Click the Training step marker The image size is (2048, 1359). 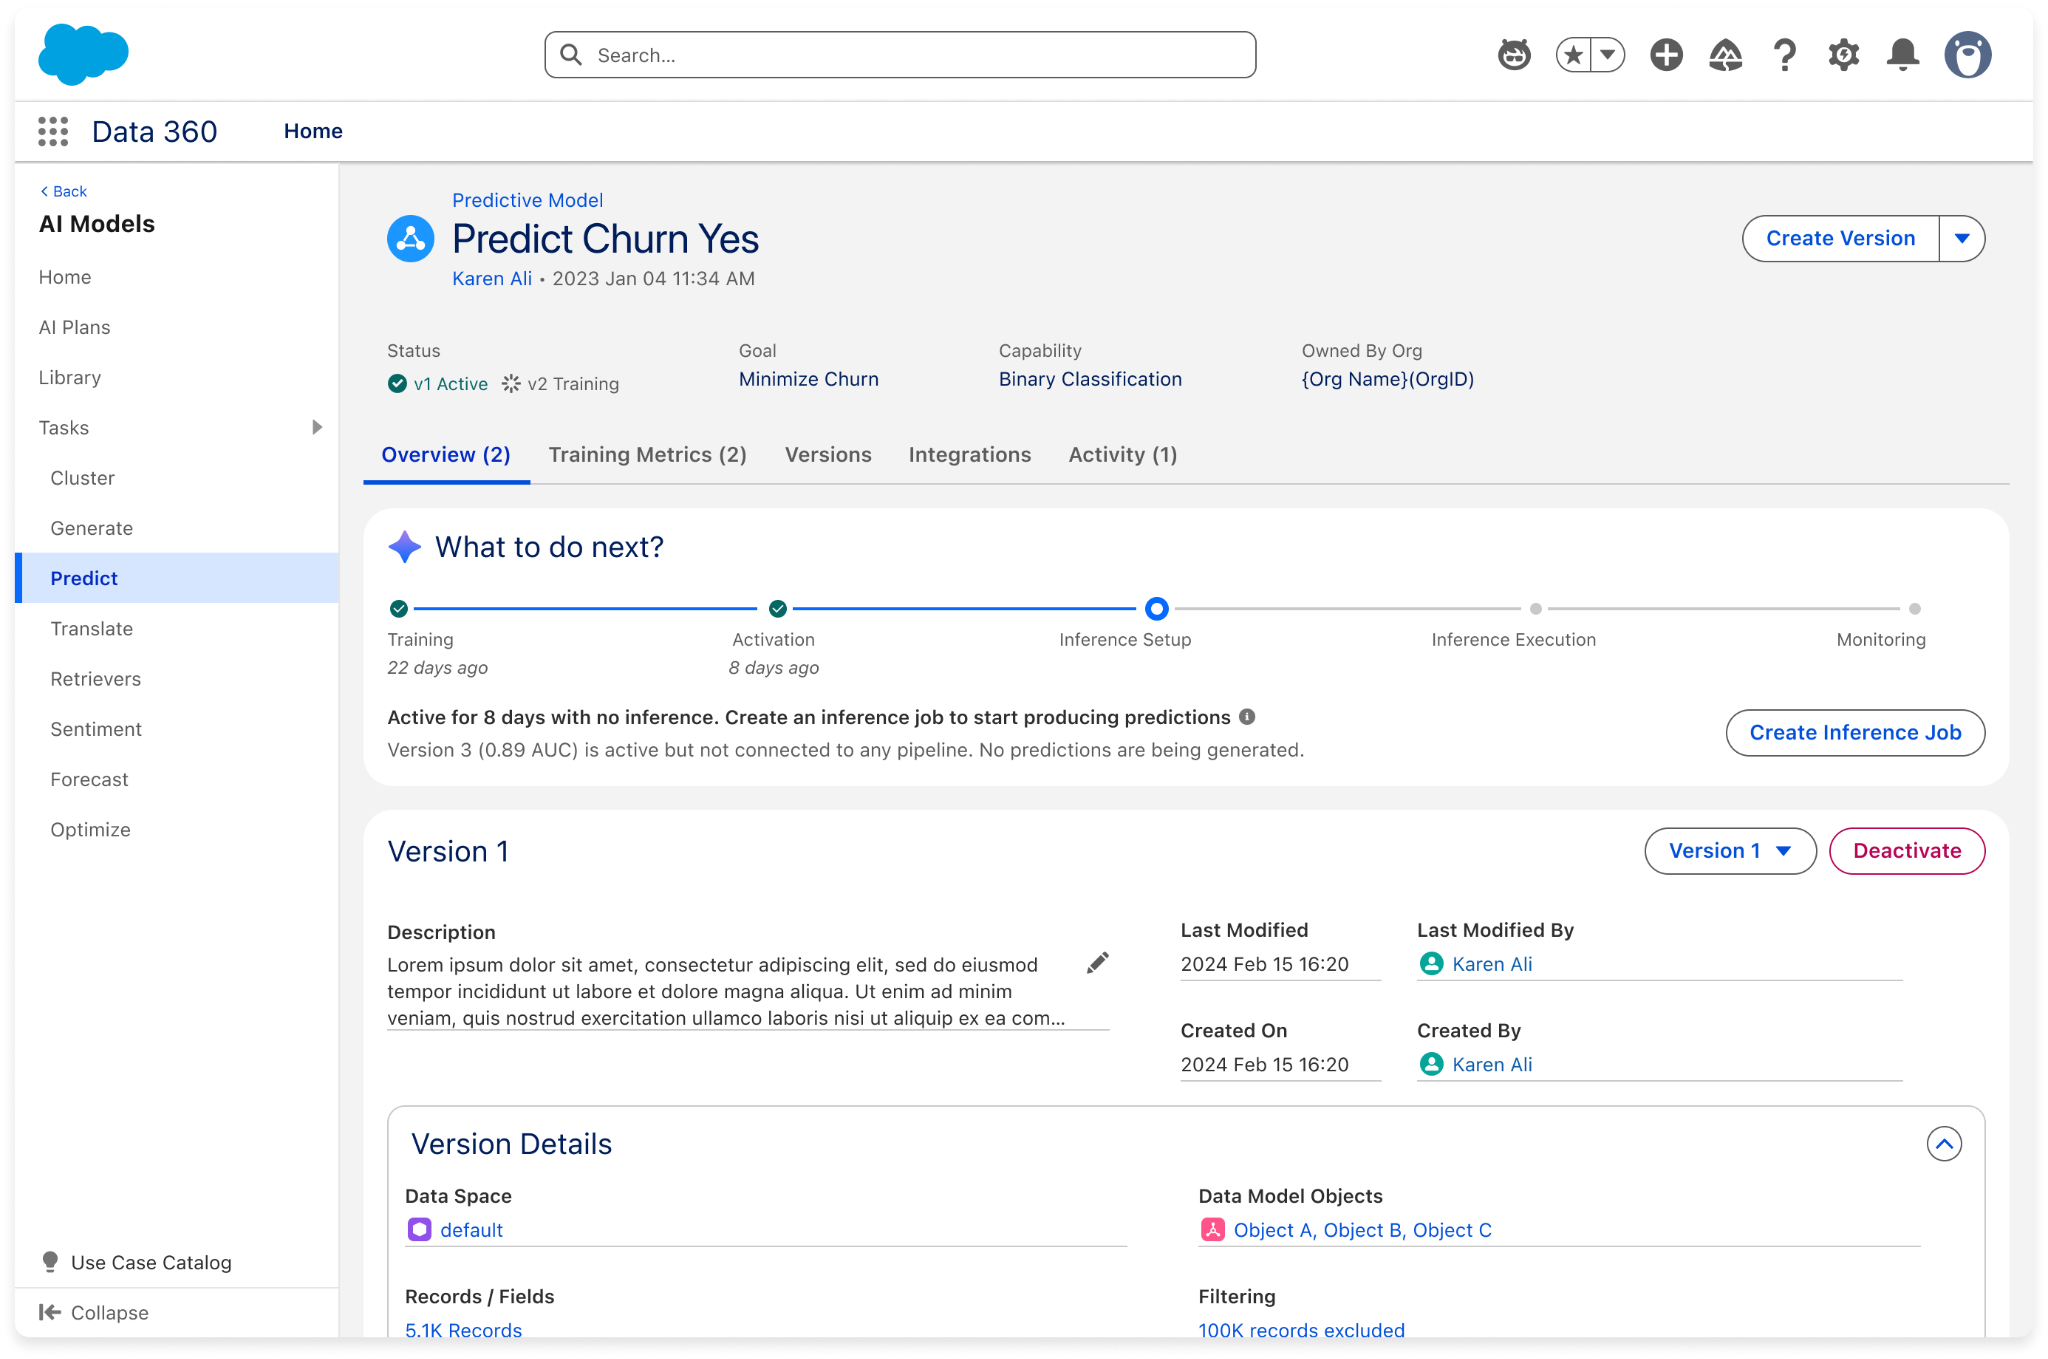[398, 608]
